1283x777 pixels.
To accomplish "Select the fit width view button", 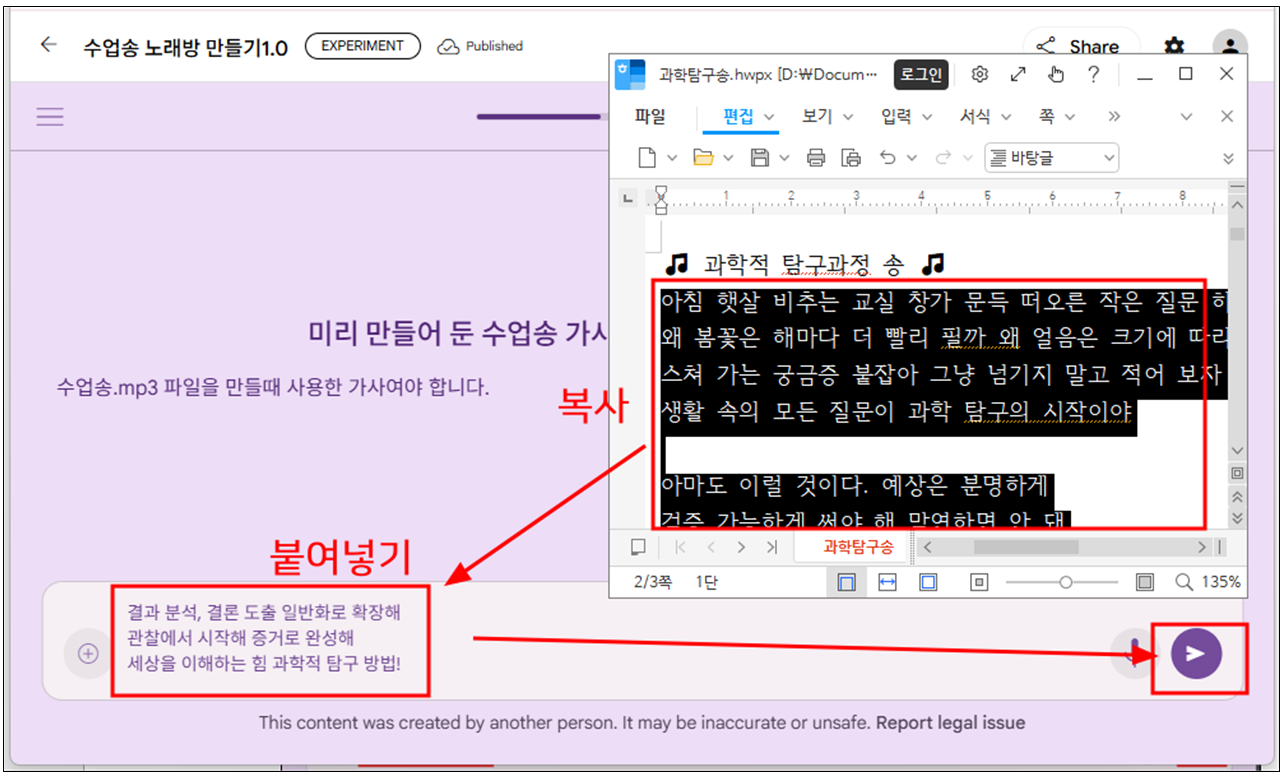I will [887, 582].
